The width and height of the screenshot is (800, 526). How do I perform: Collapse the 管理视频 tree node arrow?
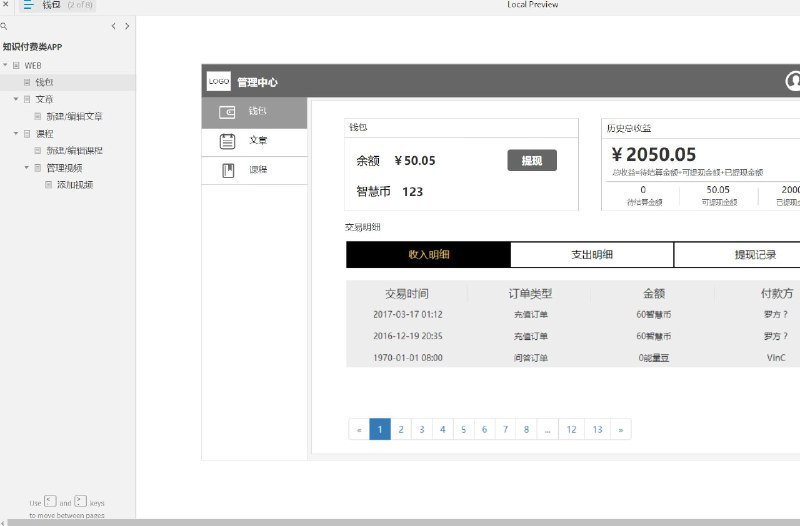(27, 167)
